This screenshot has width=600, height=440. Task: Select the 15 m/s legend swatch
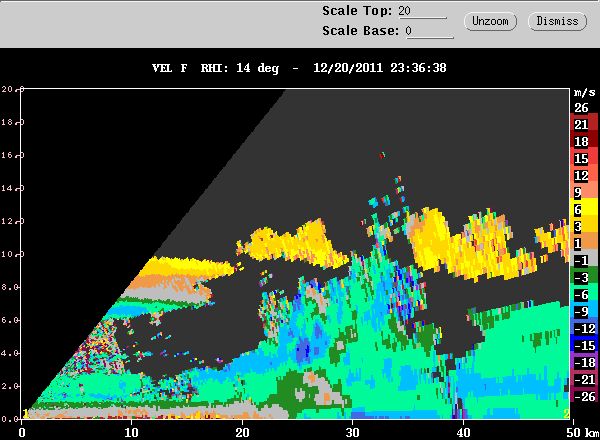tap(584, 158)
